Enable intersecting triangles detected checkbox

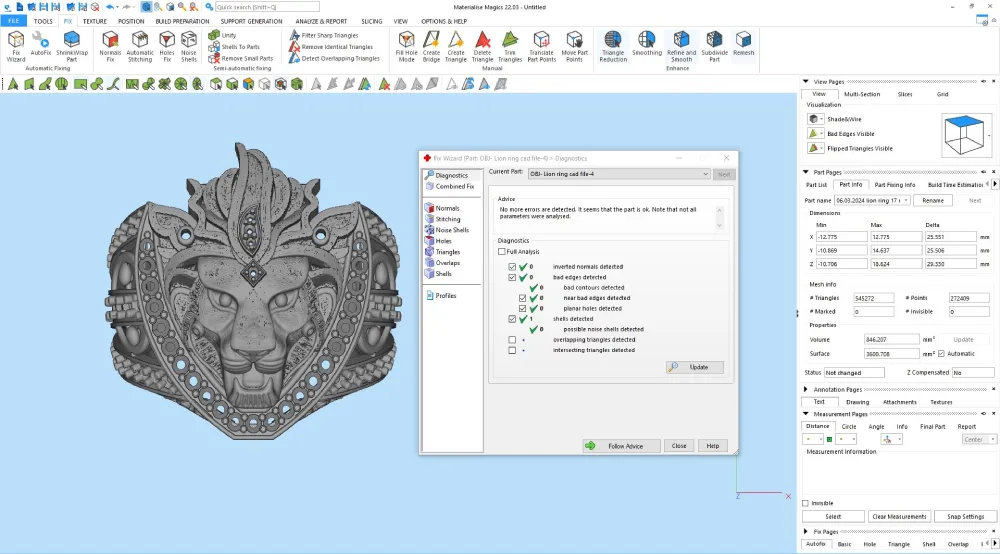512,350
